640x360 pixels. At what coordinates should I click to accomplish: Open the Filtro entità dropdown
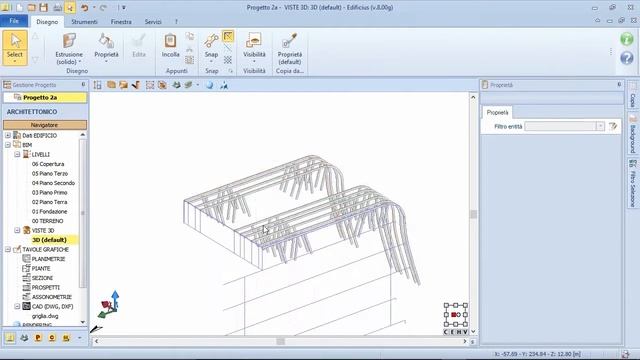[x=600, y=127]
